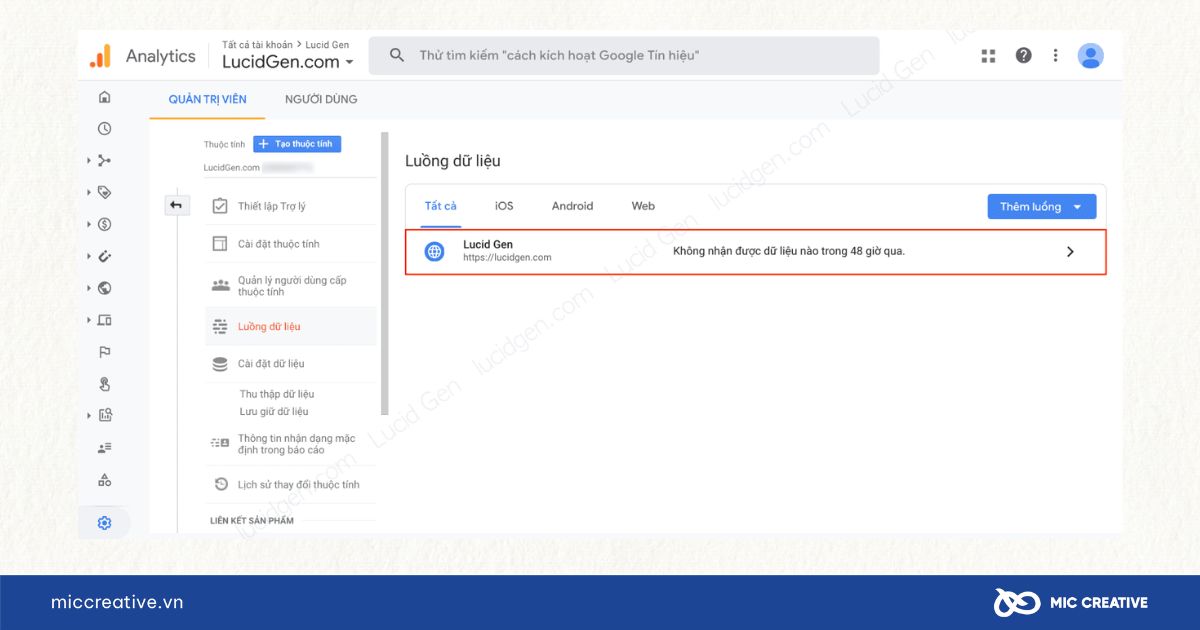Select the Android streams tab
The width and height of the screenshot is (1200, 630).
point(572,206)
